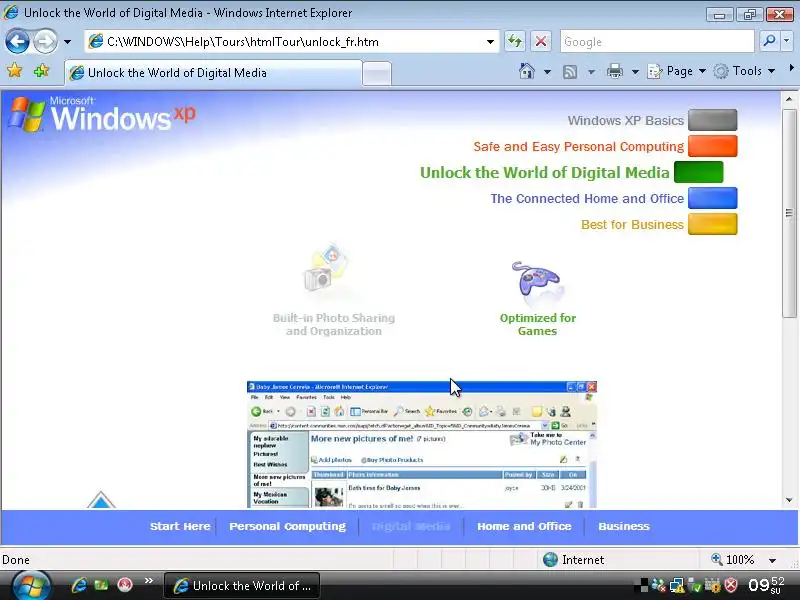Select the Unlock the World of Digital Media tab

(213, 73)
